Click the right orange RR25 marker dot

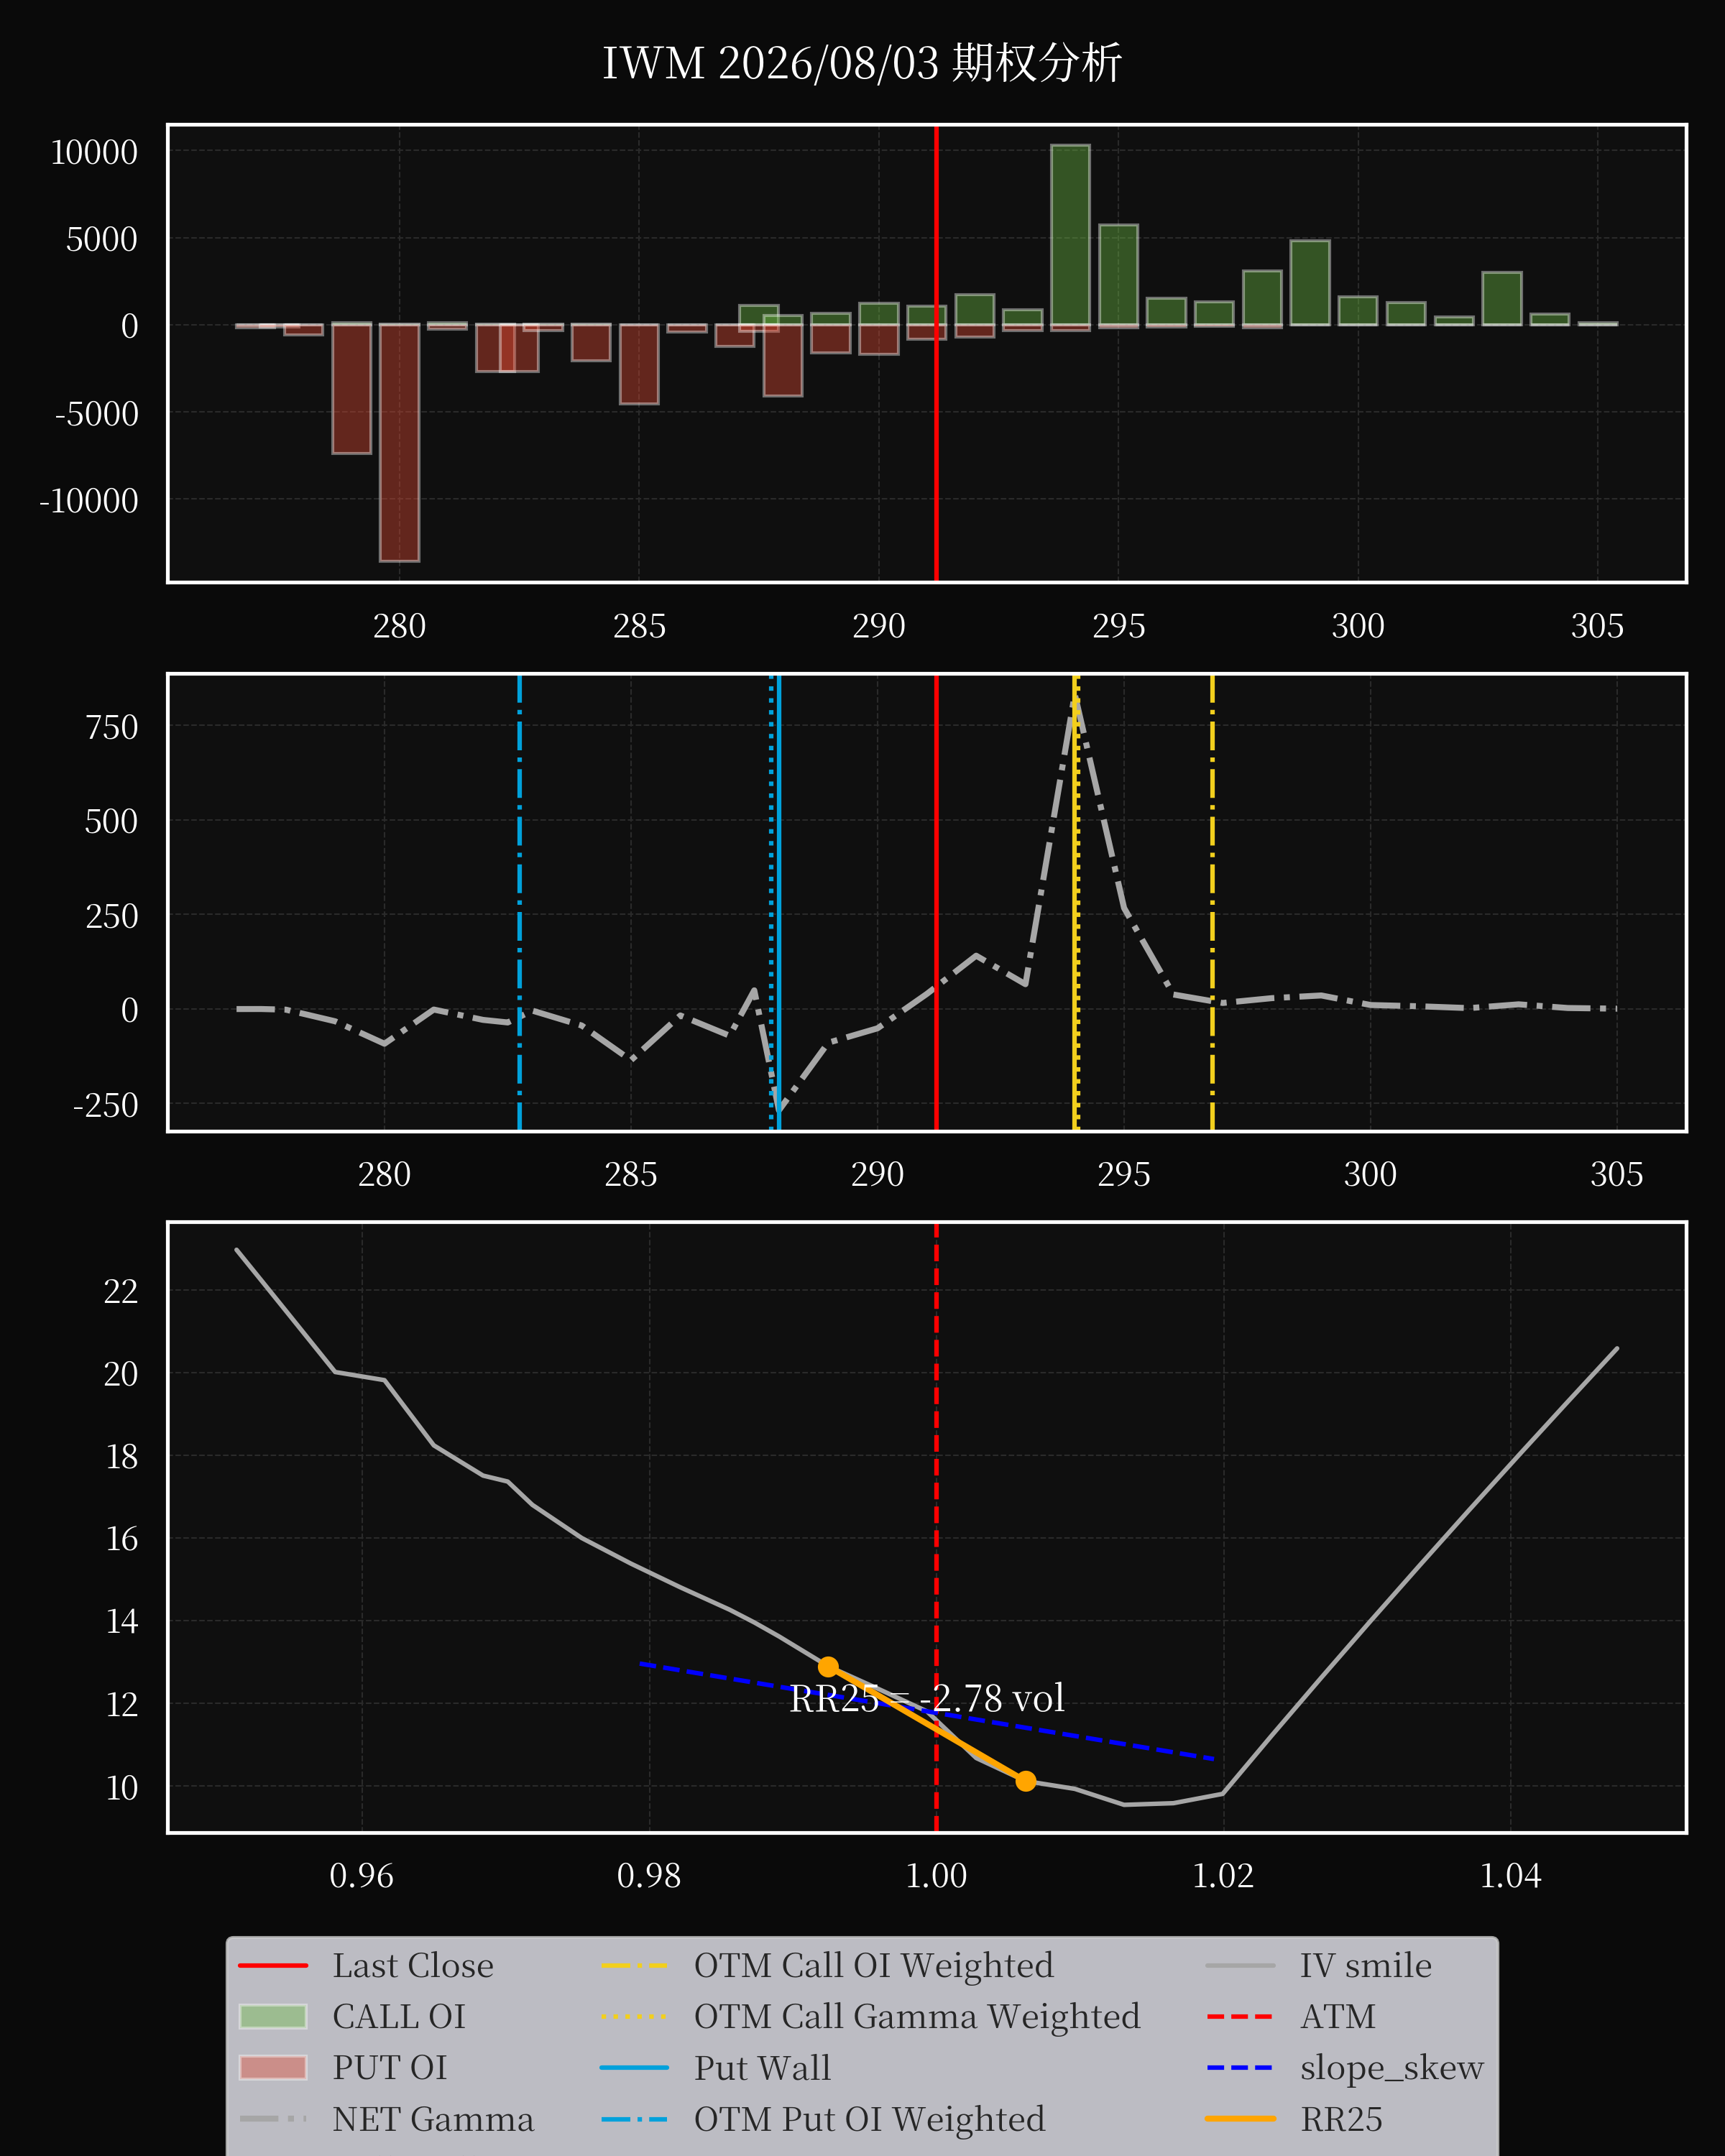click(1025, 1781)
